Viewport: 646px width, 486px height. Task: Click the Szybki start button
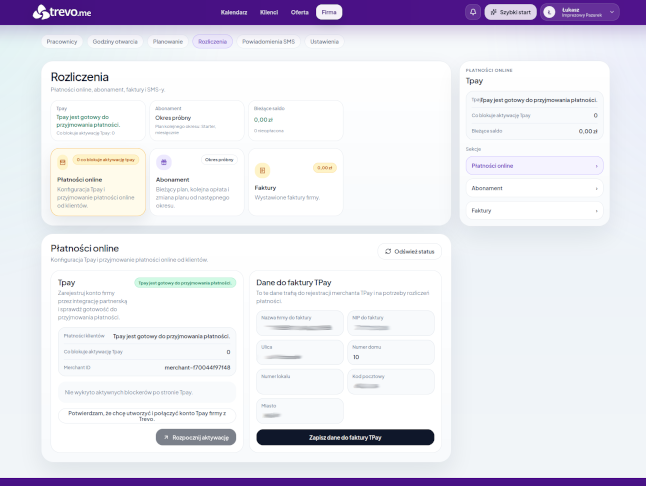click(510, 12)
